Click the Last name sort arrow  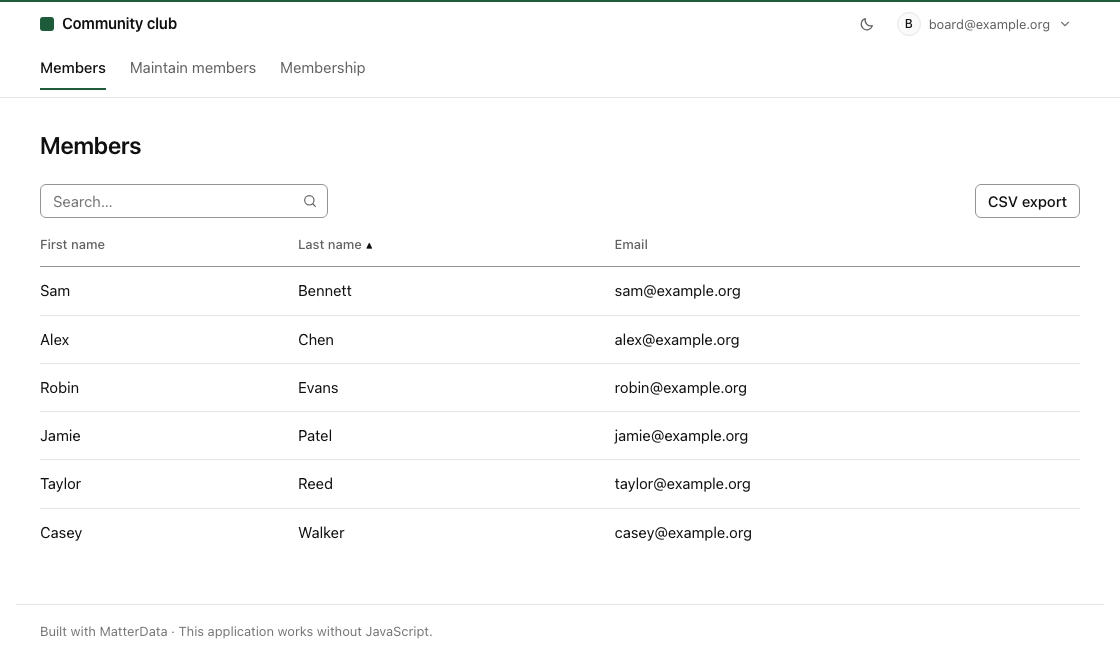pyautogui.click(x=369, y=246)
